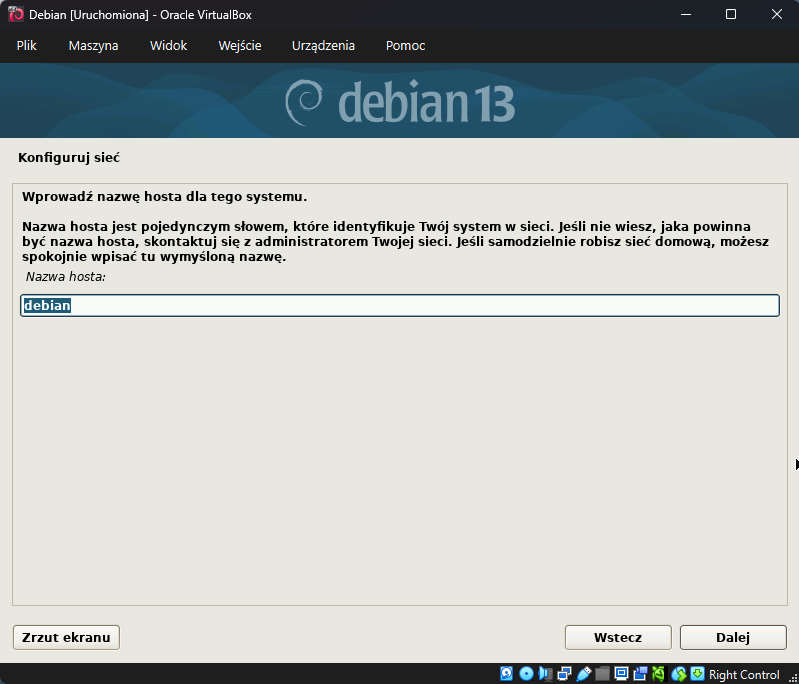799x684 pixels.
Task: Open the Maszyna menu
Action: (x=93, y=46)
